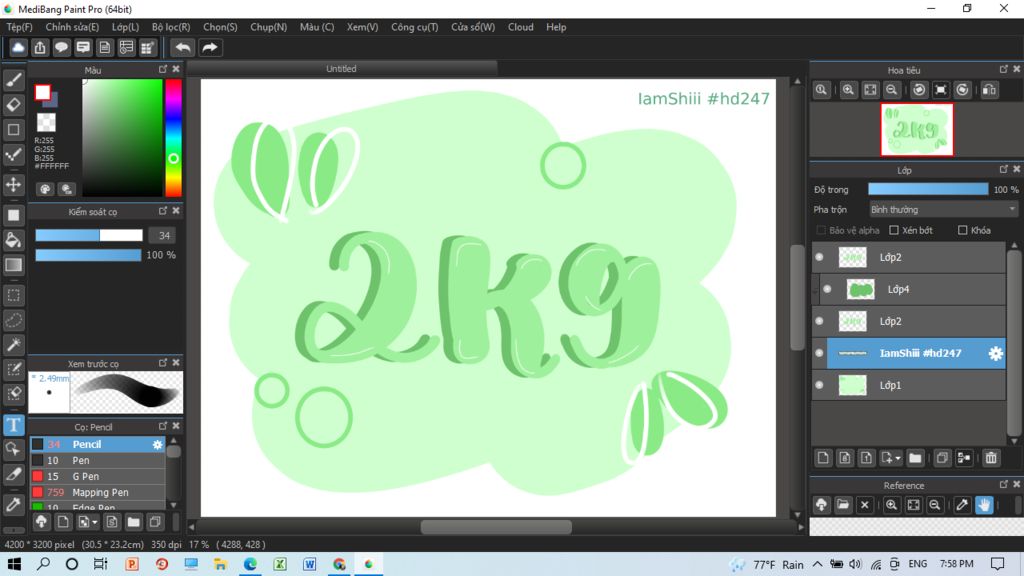Open the Lớp(L) menu

[x=125, y=27]
